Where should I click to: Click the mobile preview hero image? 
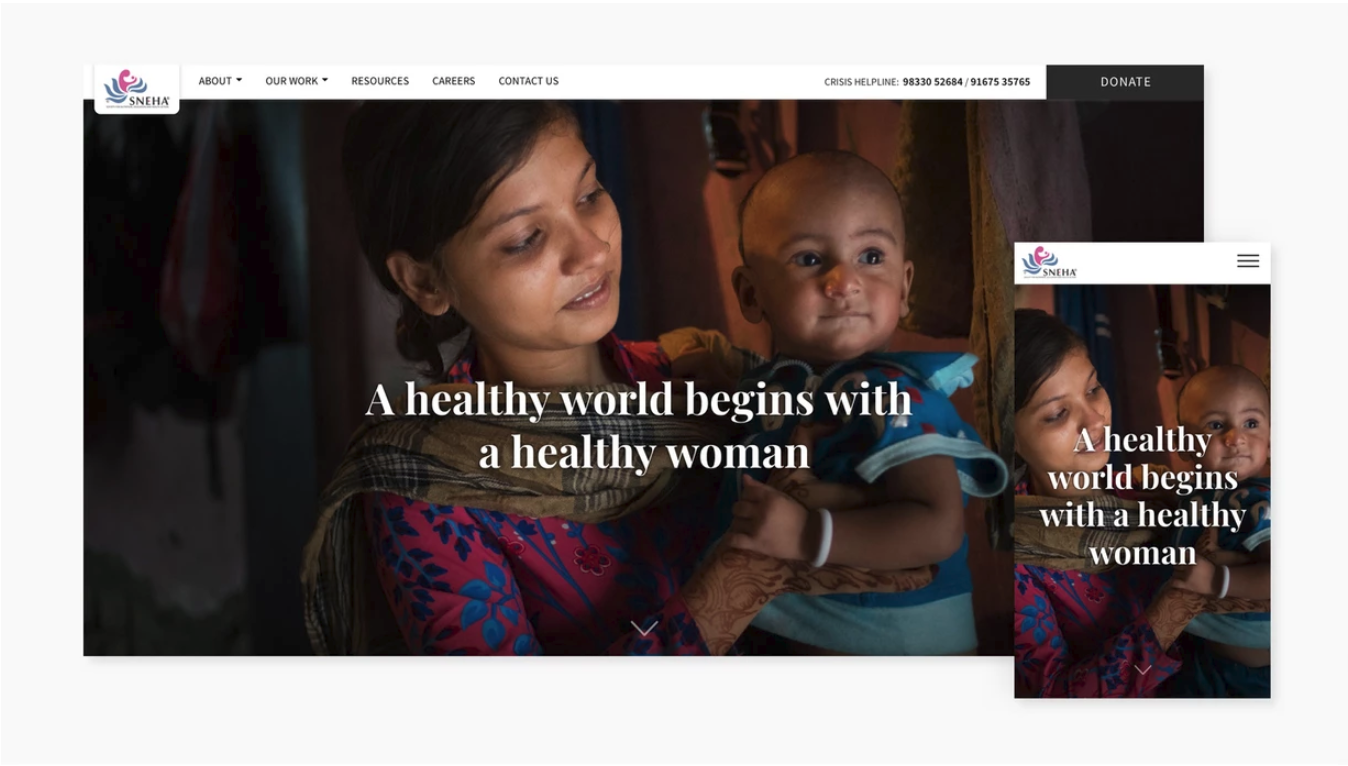pyautogui.click(x=1142, y=491)
